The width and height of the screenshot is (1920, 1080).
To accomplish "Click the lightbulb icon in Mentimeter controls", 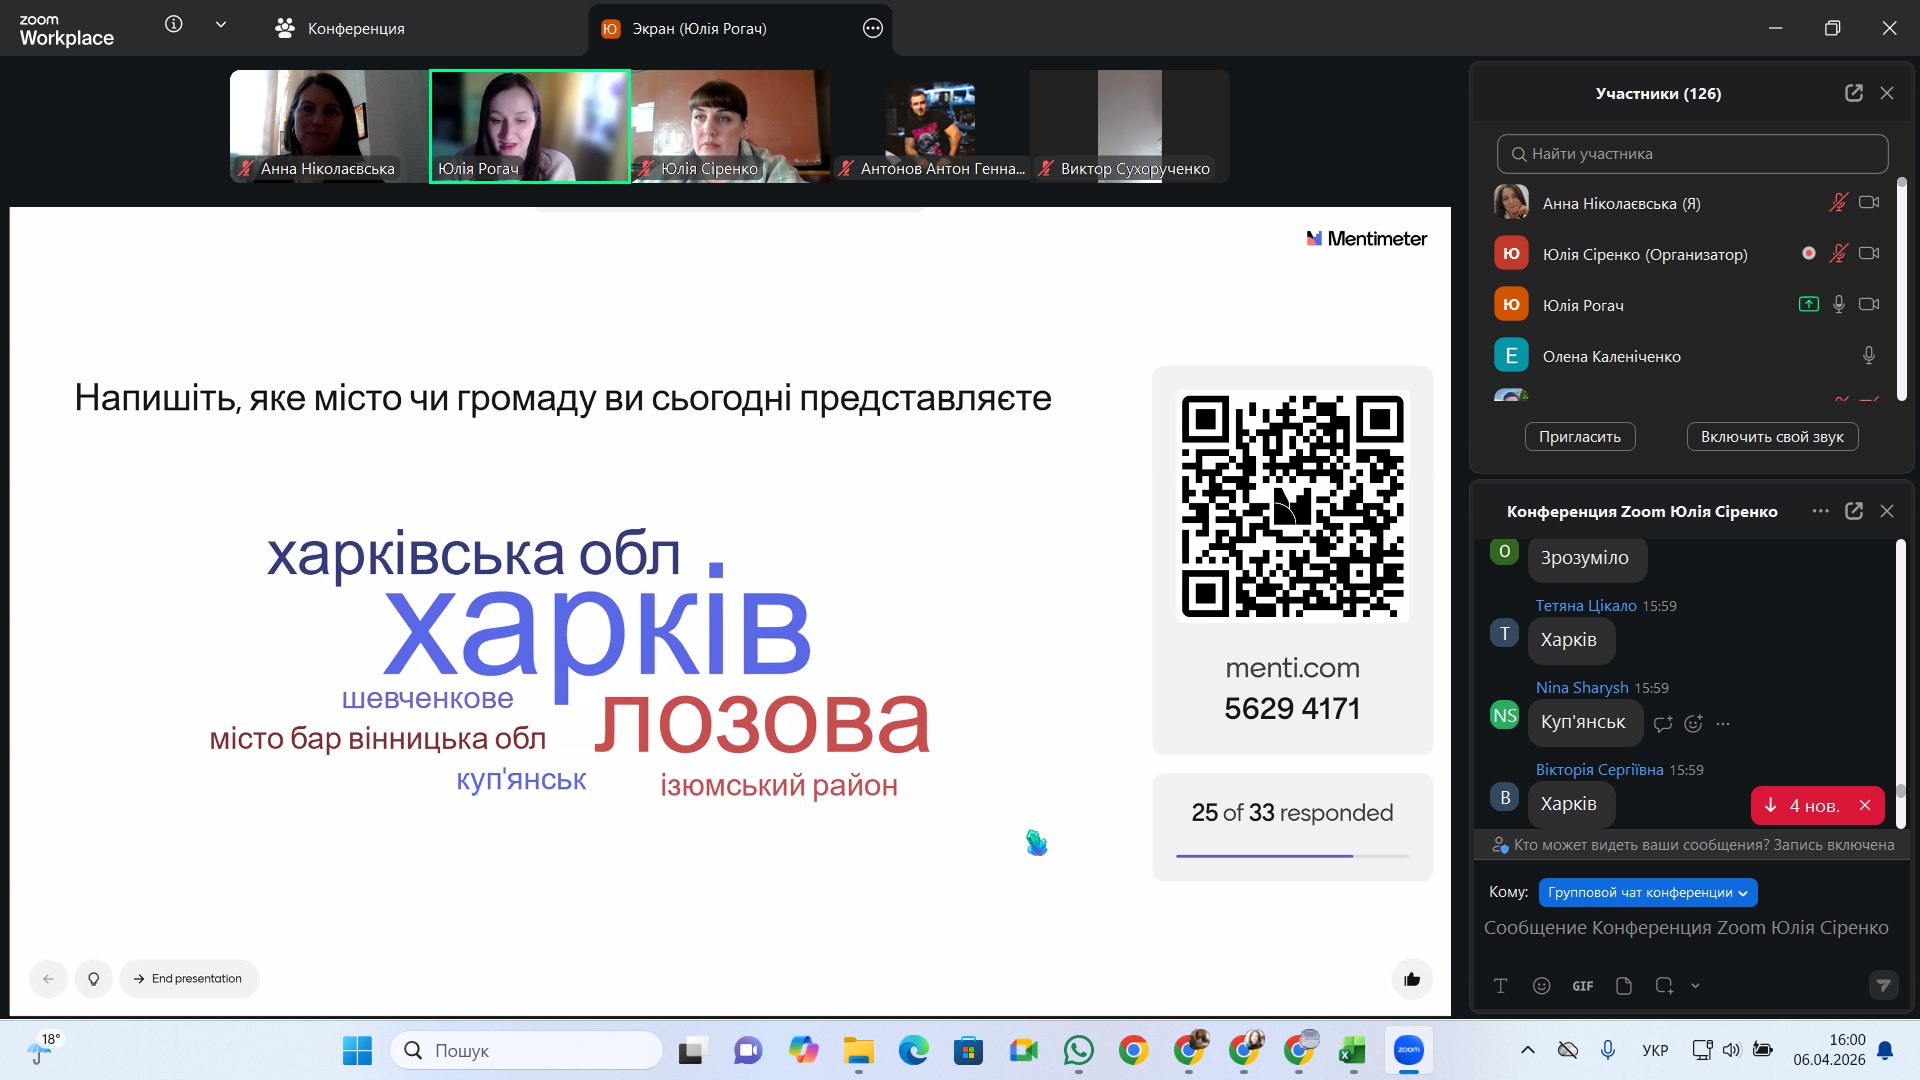I will point(93,979).
